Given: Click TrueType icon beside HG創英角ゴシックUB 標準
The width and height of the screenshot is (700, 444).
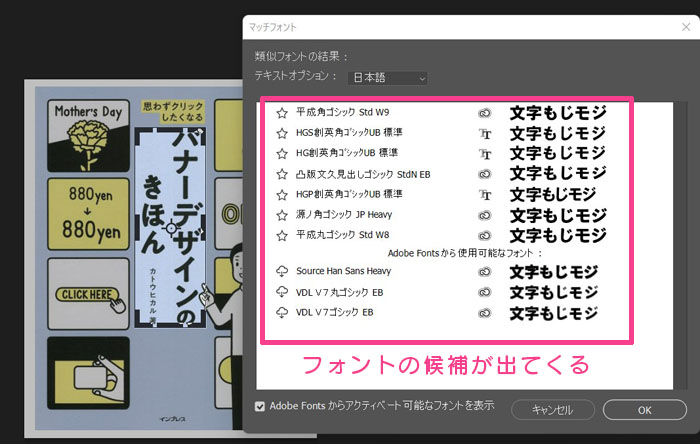Looking at the screenshot, I should click(x=485, y=154).
